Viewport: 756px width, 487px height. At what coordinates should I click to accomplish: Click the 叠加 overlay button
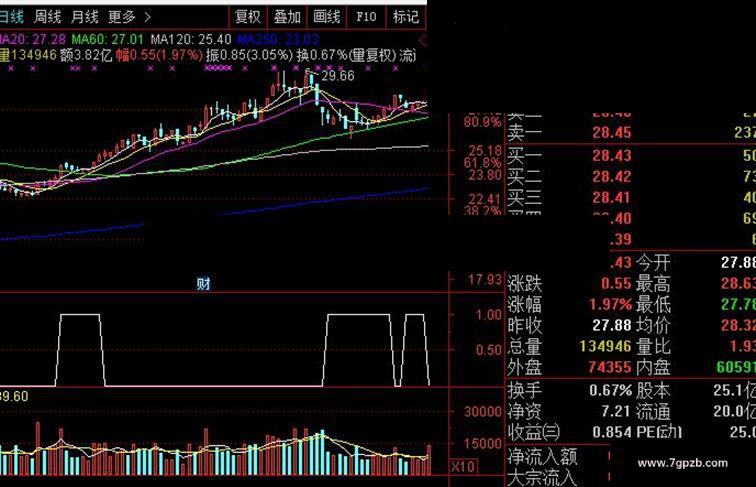coord(287,17)
